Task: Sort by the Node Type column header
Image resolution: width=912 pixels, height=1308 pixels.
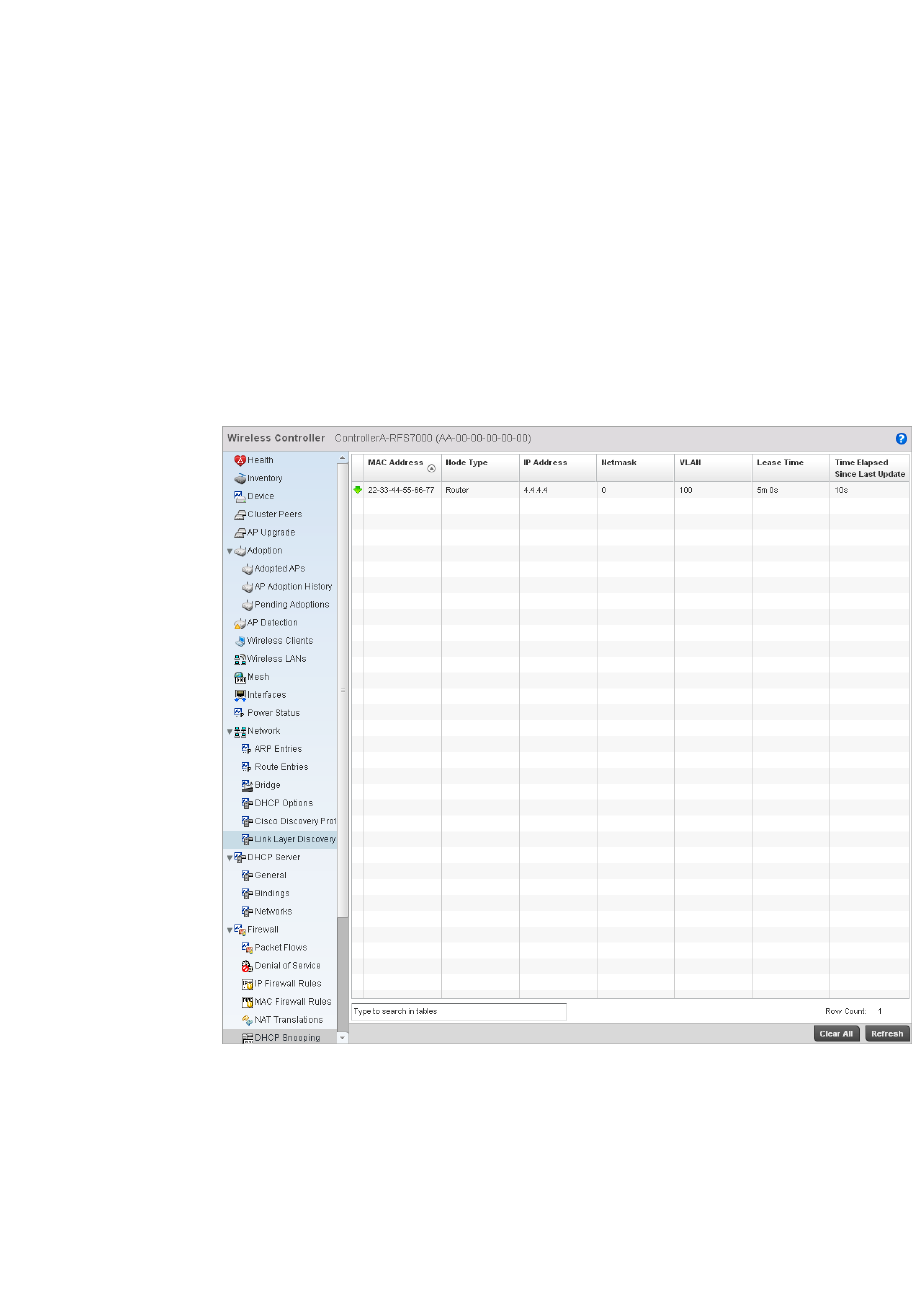Action: (x=480, y=468)
